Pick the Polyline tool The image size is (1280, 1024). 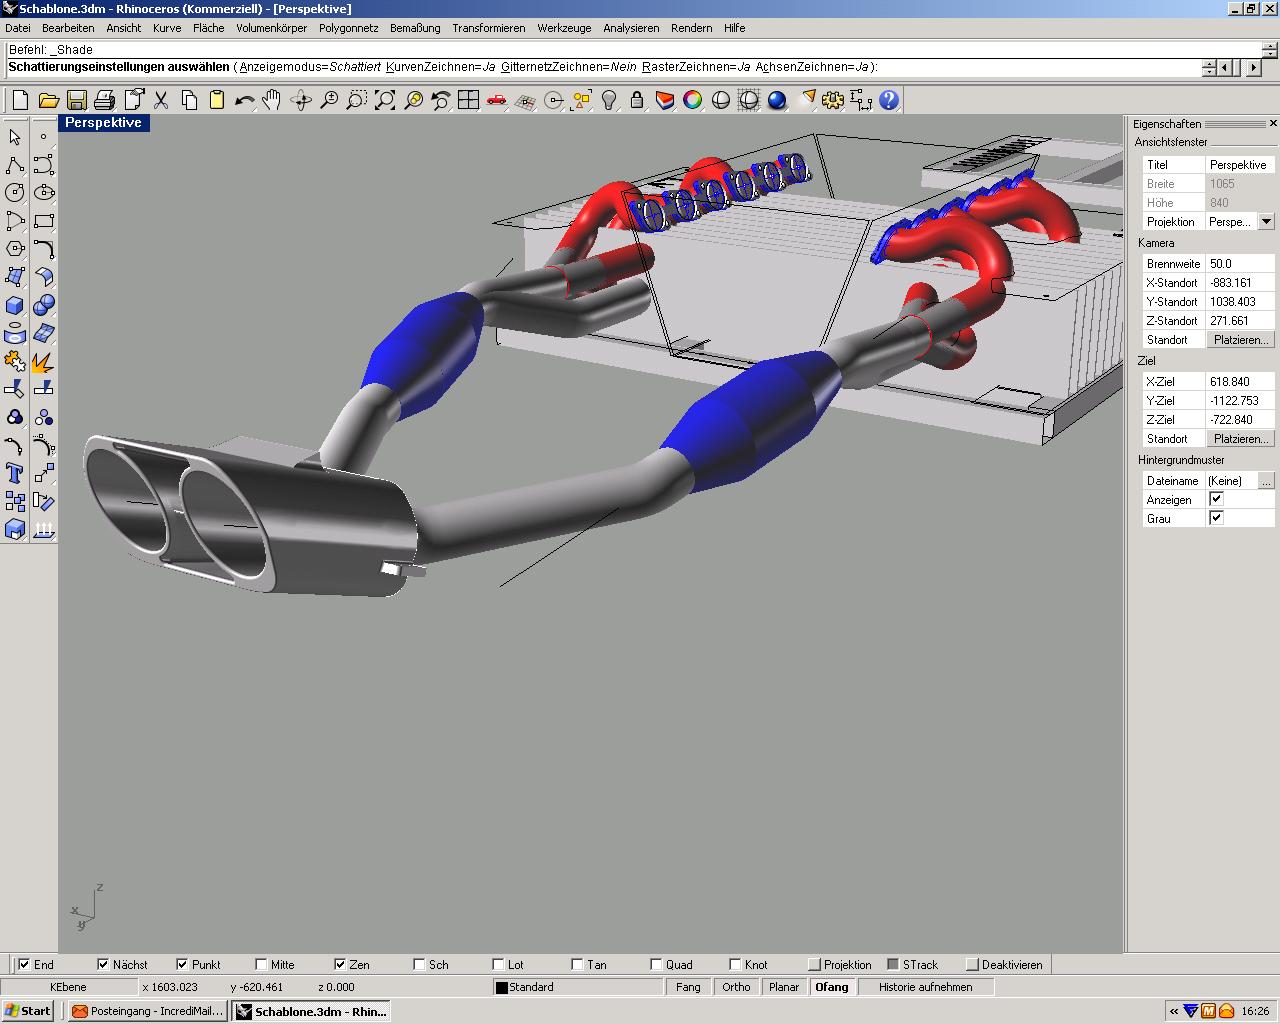15,165
